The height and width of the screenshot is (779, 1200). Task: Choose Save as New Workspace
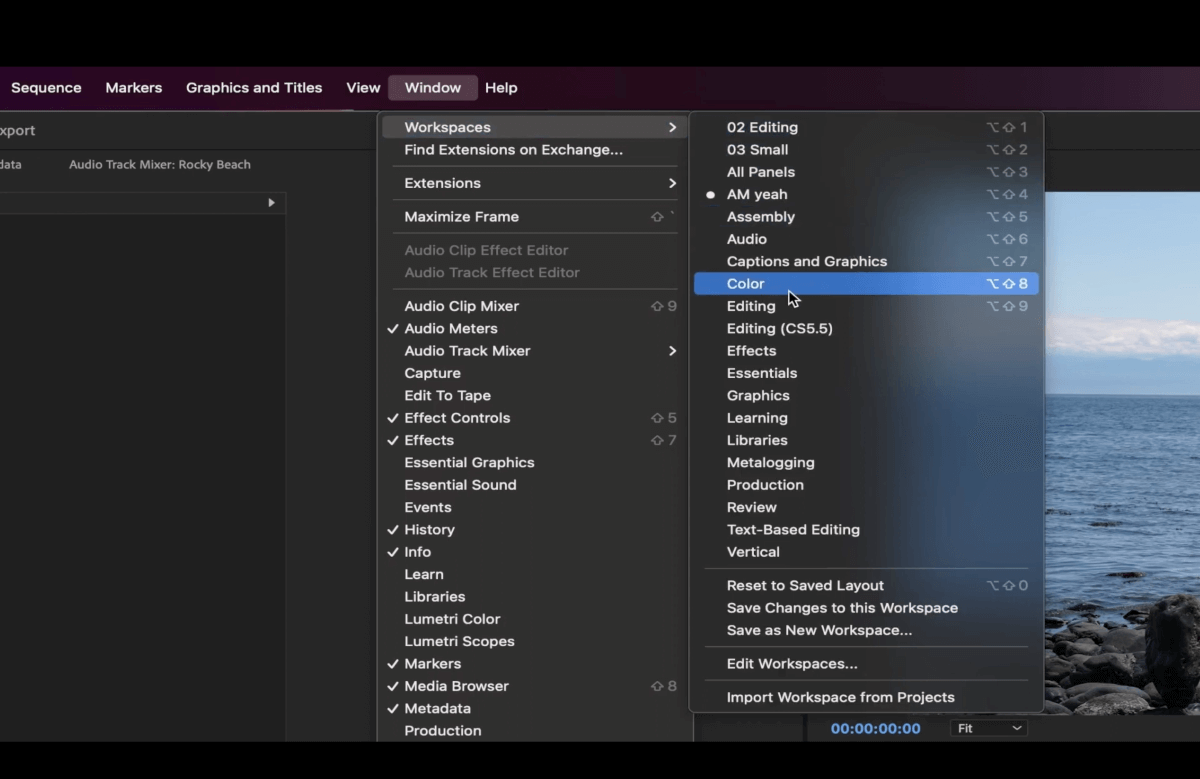[866, 630]
